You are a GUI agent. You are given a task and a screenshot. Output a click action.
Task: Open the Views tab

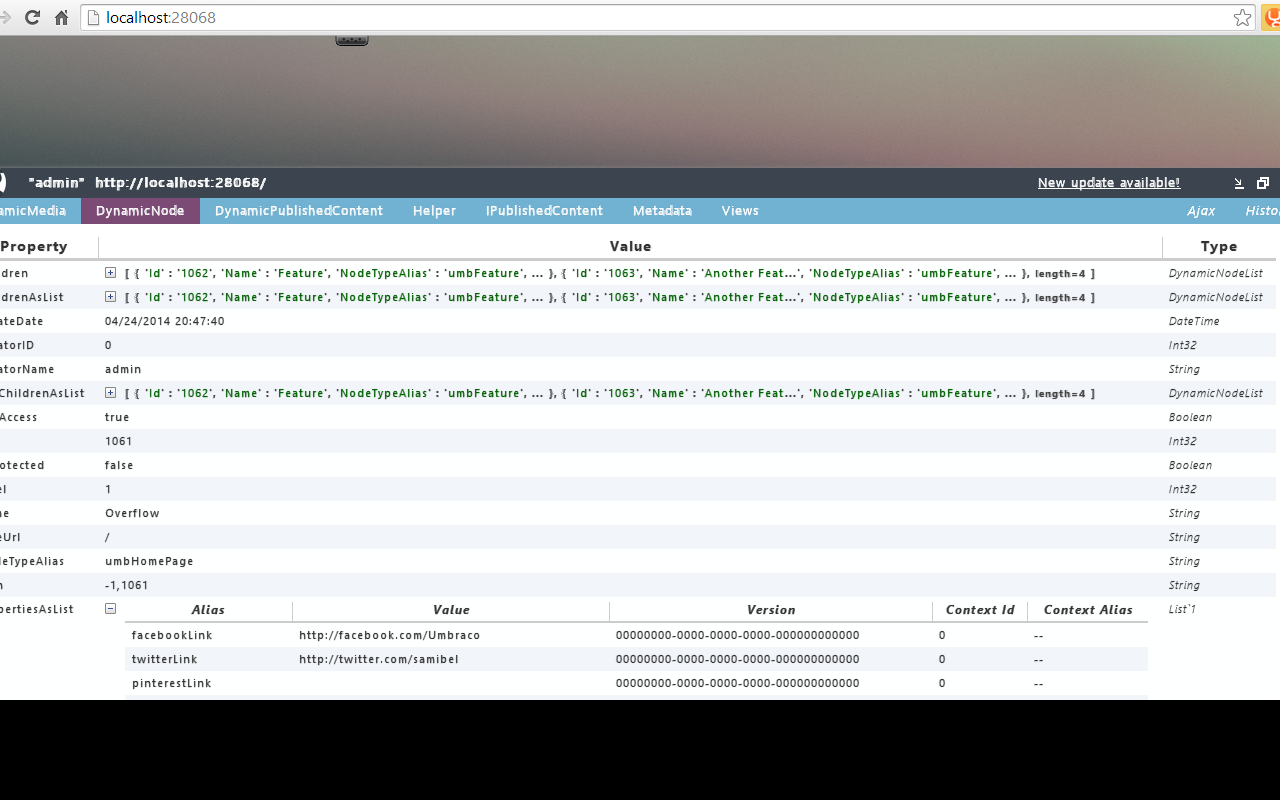pos(740,210)
